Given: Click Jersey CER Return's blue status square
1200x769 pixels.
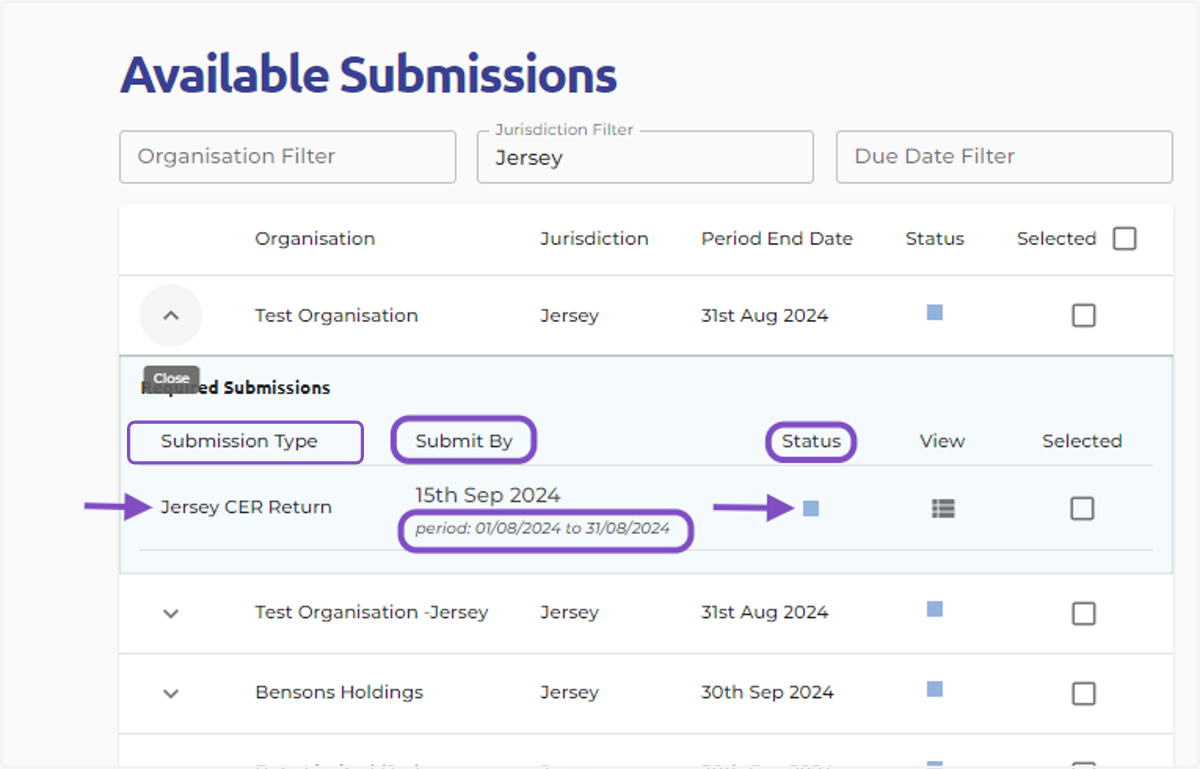Looking at the screenshot, I should pos(811,509).
